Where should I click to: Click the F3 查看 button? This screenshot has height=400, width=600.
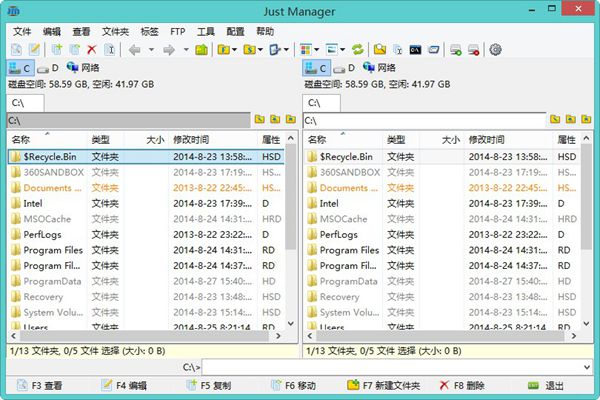click(x=40, y=385)
